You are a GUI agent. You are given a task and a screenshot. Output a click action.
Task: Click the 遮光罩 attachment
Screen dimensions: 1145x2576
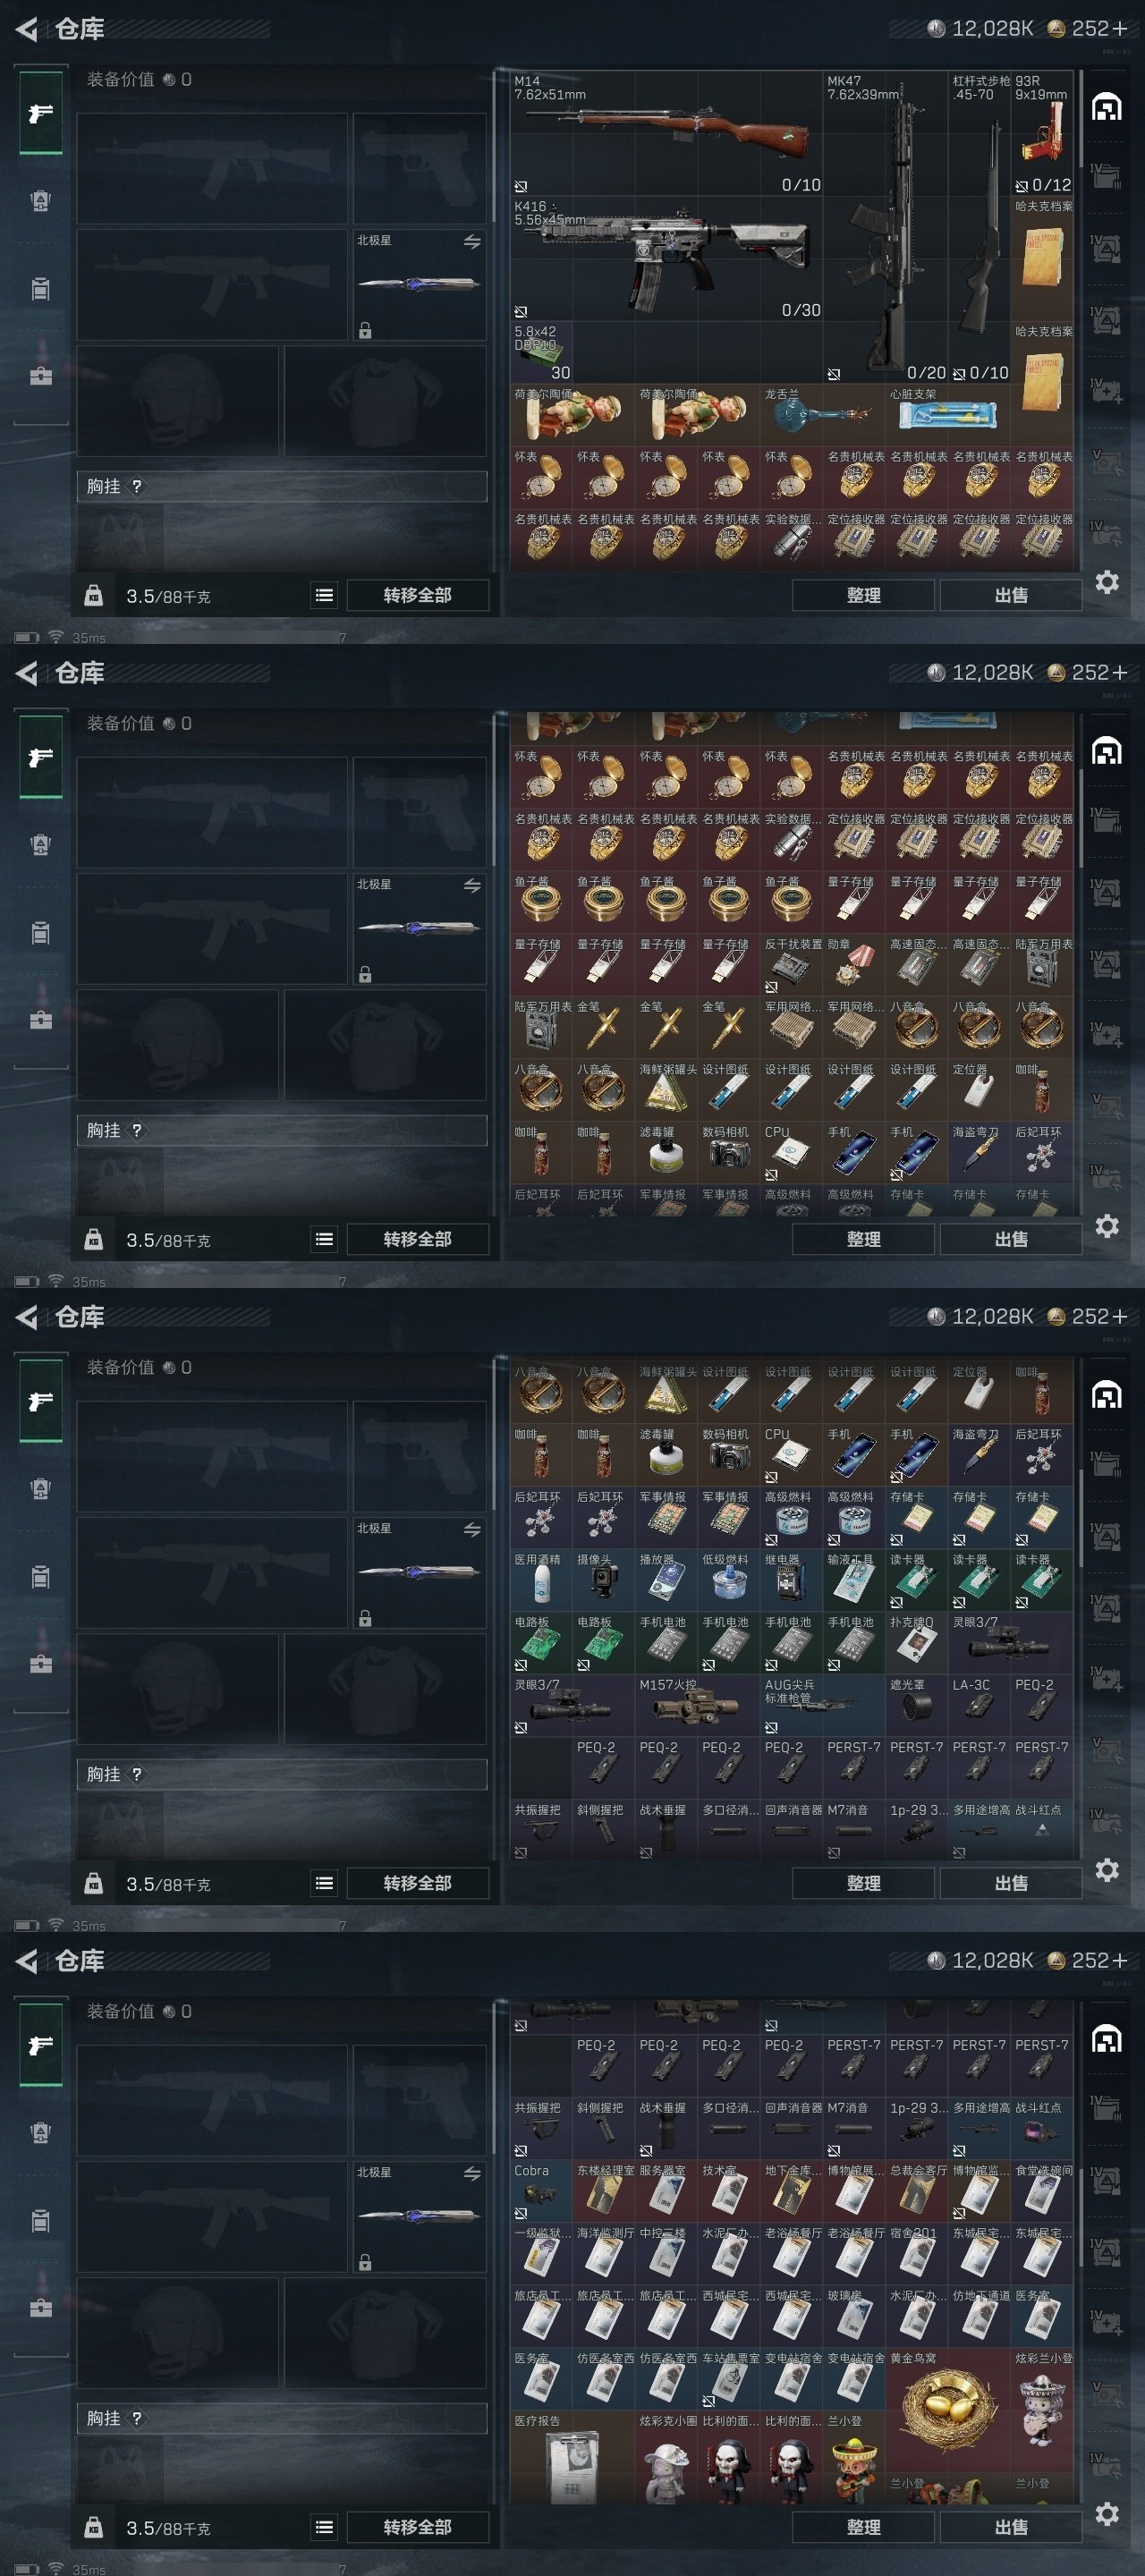coord(916,1706)
